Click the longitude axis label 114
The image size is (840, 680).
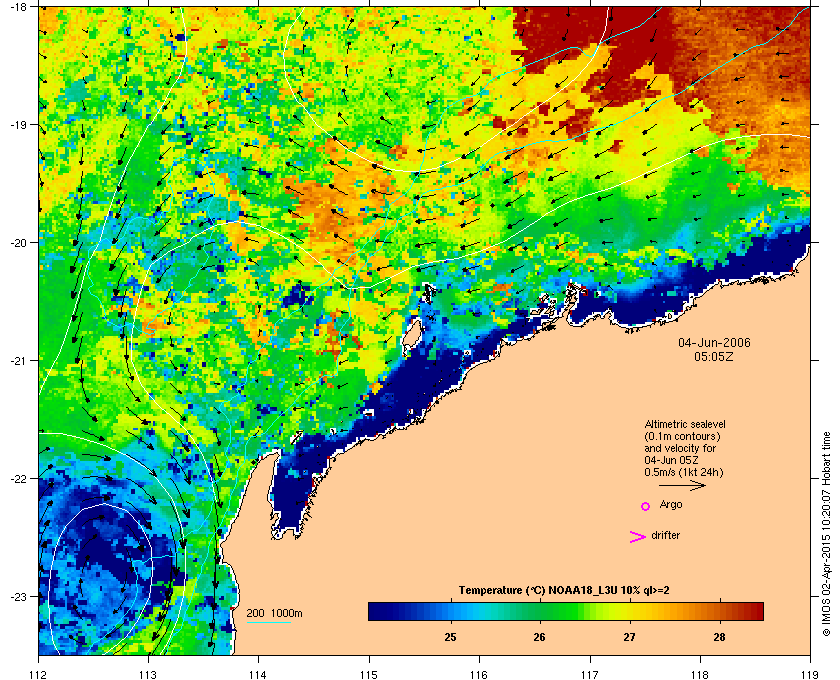click(258, 675)
